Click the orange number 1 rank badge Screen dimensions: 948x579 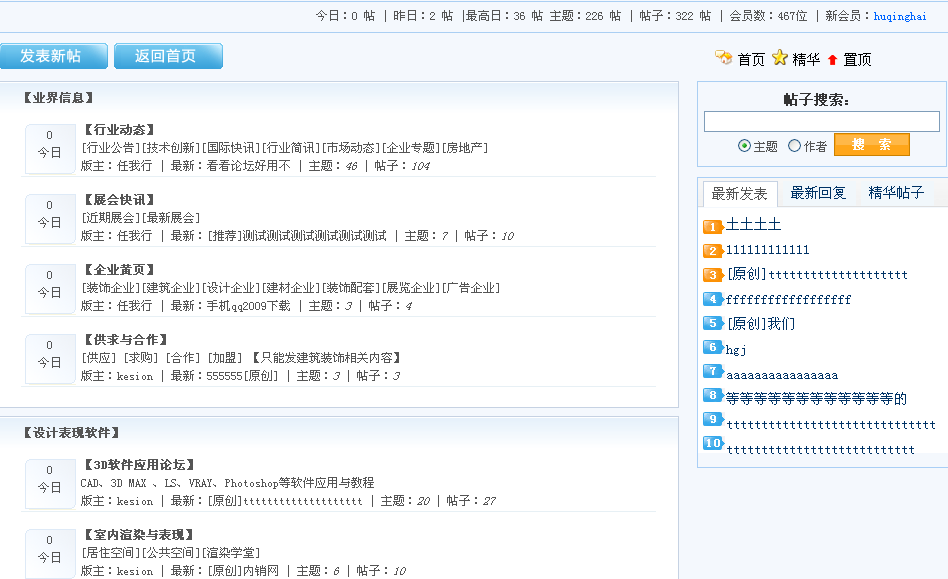(x=713, y=227)
